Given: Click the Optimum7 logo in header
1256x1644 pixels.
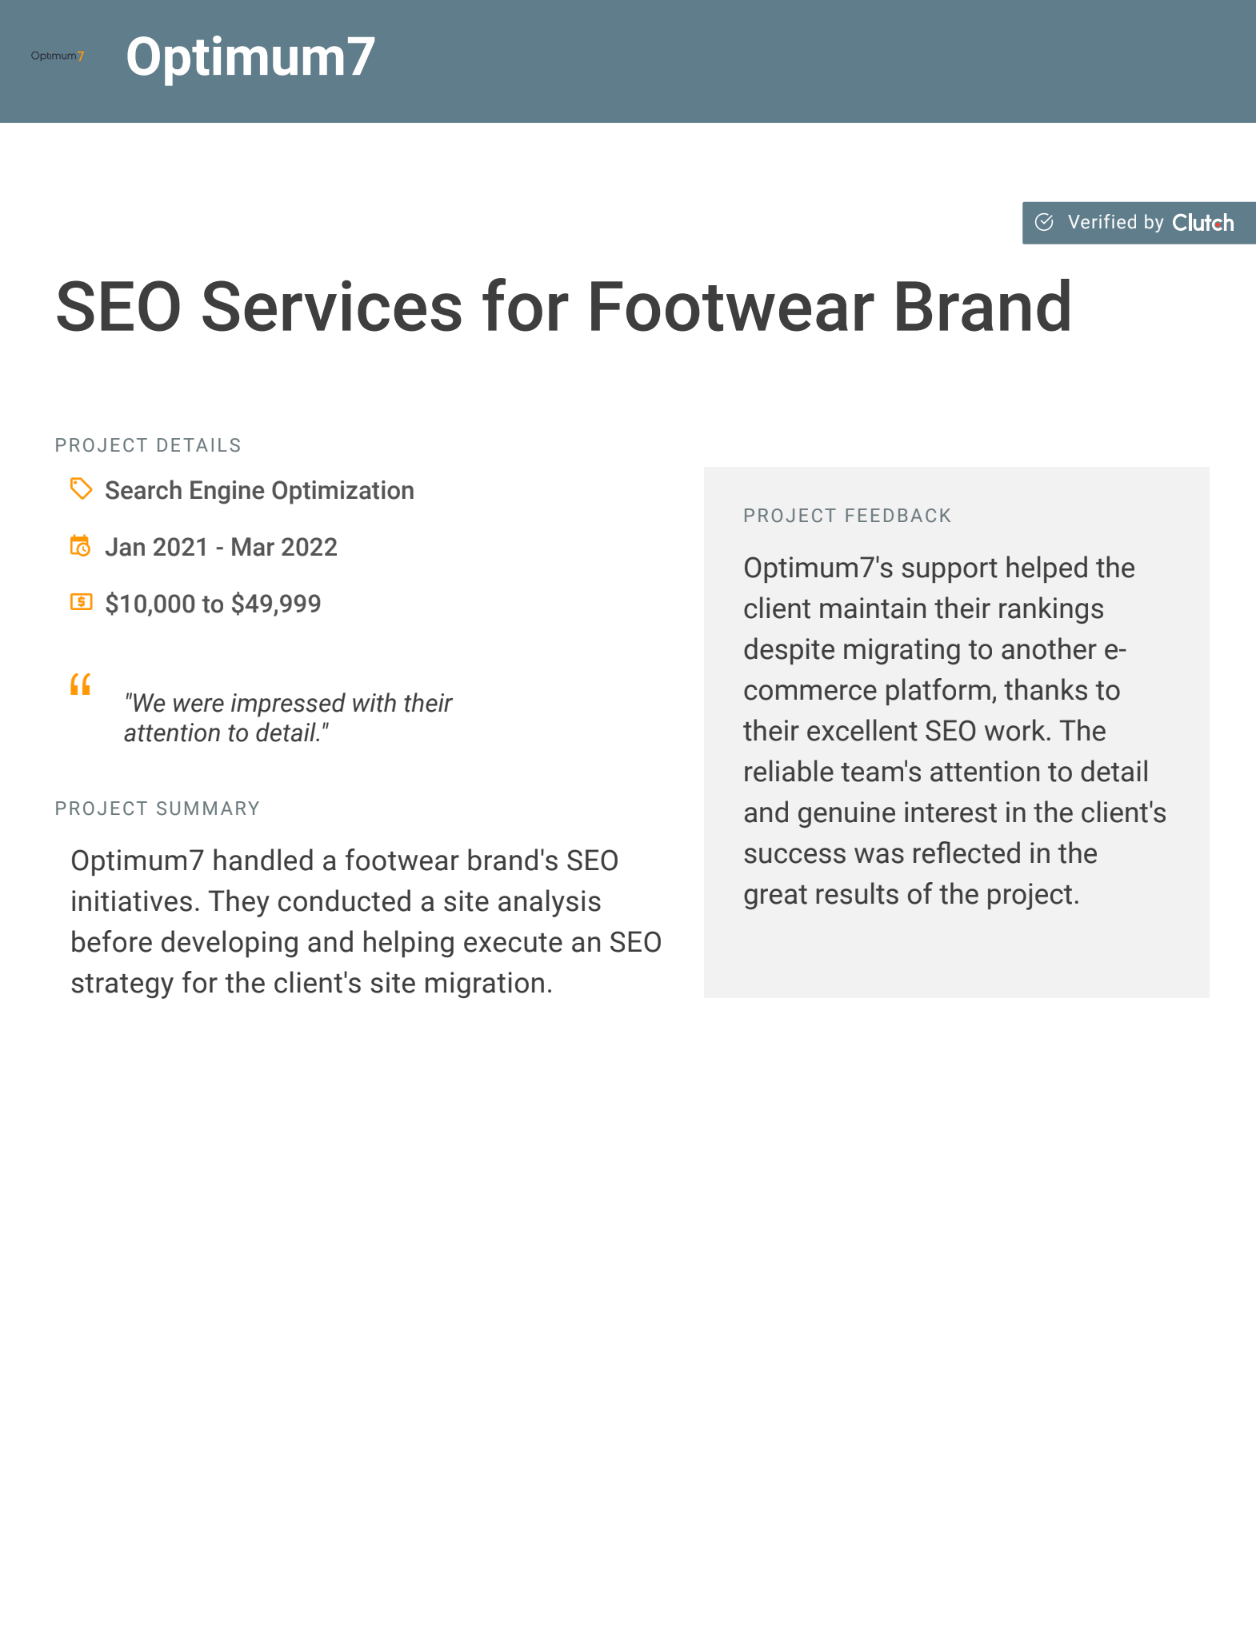Looking at the screenshot, I should 57,56.
